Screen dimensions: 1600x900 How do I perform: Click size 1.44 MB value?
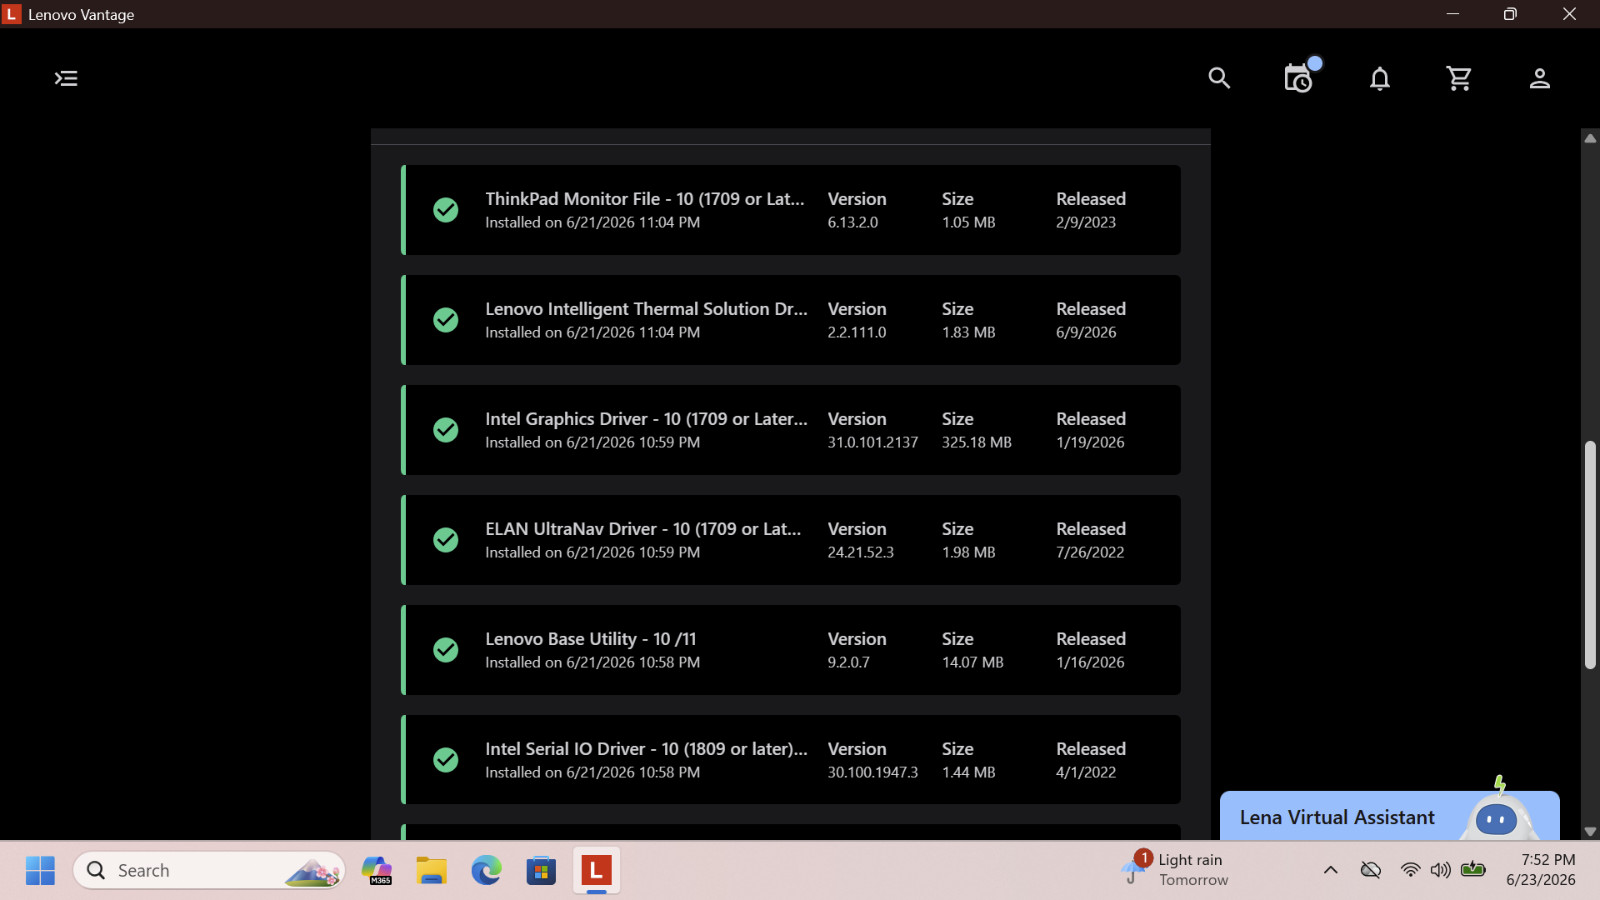969,773
